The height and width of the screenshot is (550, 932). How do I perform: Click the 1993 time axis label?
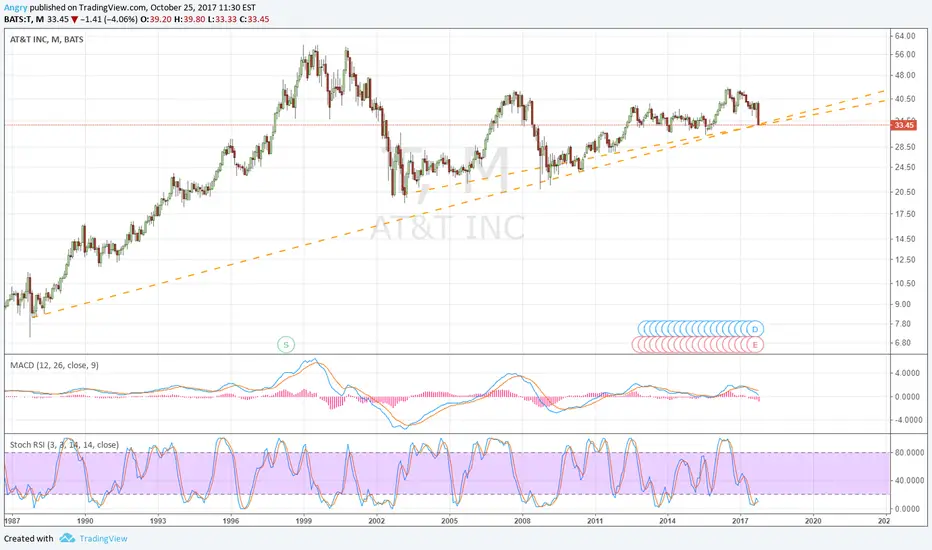coord(158,521)
